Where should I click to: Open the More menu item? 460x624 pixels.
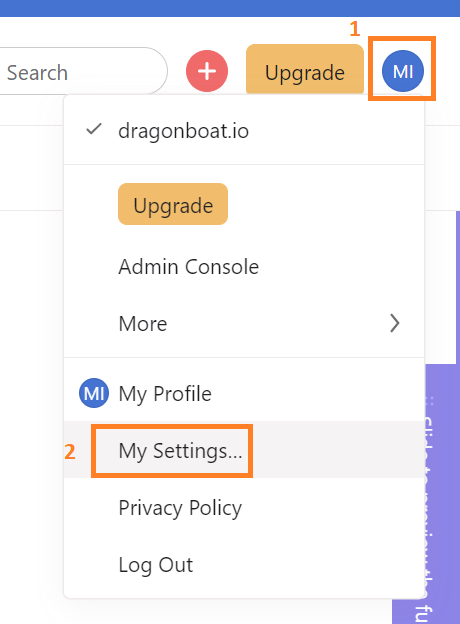point(244,323)
